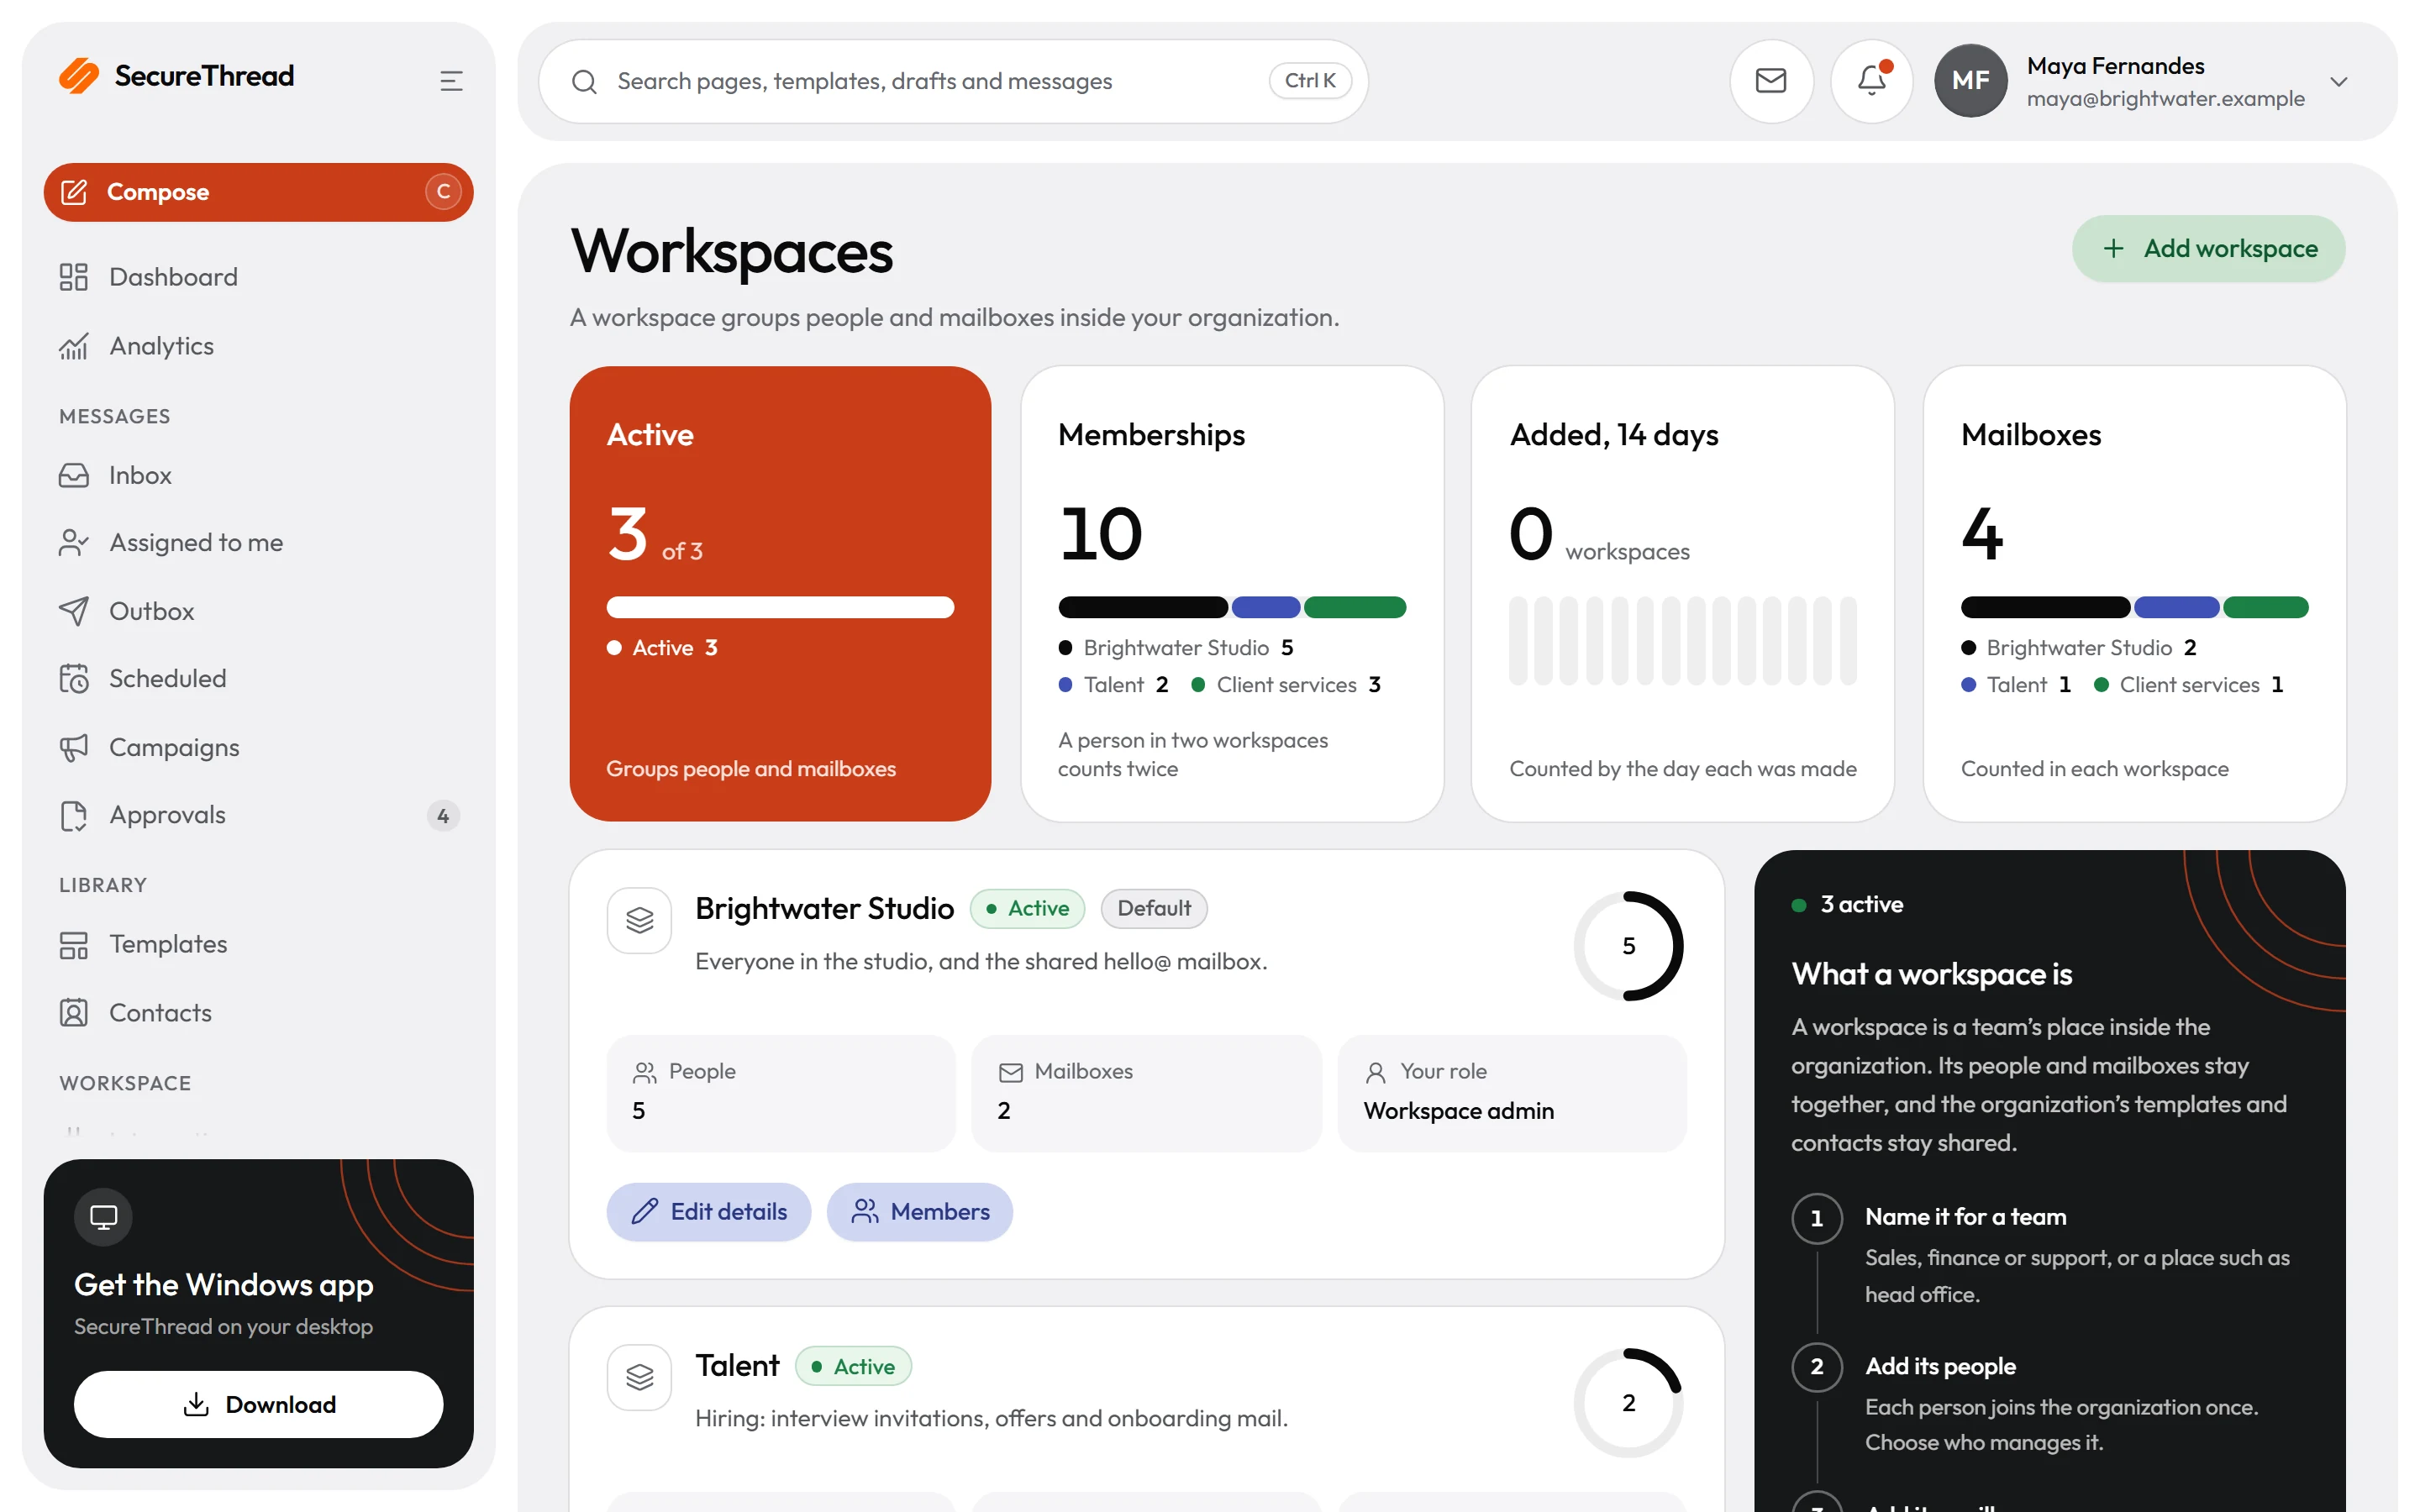
Task: Click the SecureThread logo icon
Action: pos(78,76)
